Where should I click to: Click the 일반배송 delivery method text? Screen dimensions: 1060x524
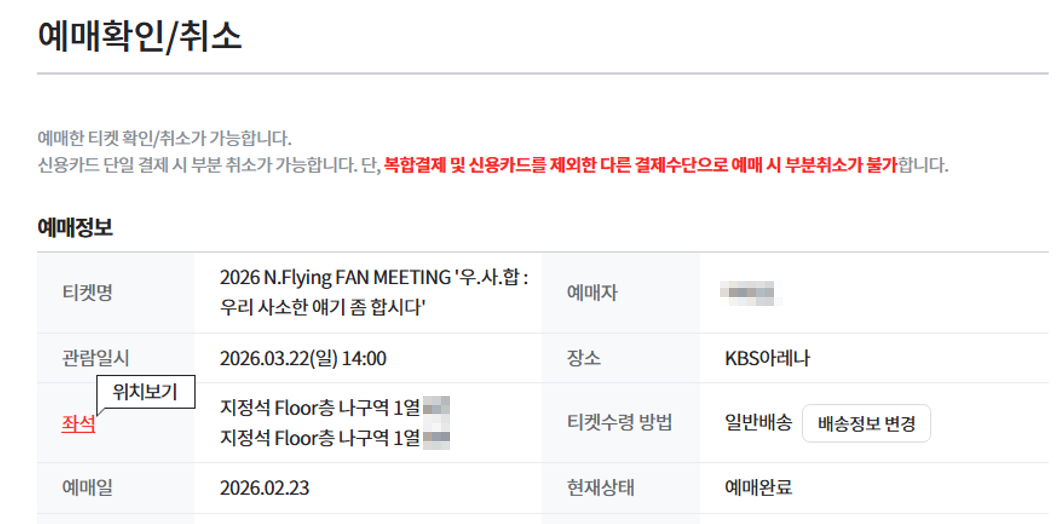tap(758, 423)
